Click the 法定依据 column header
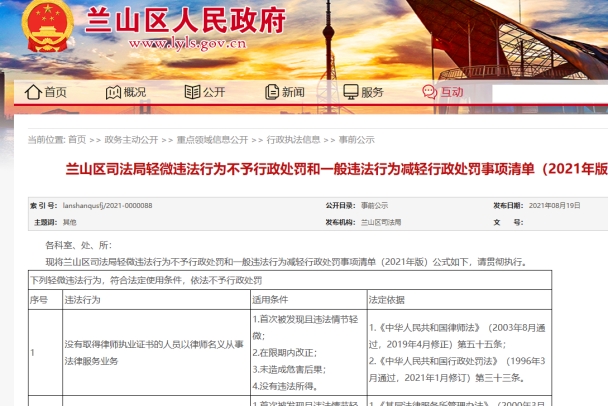608x407 pixels. (x=387, y=300)
